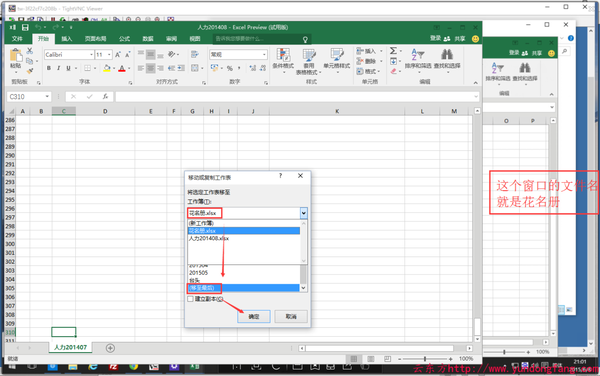This screenshot has width=600, height=376.
Task: Click the Insert Function fx icon
Action: [x=105, y=97]
